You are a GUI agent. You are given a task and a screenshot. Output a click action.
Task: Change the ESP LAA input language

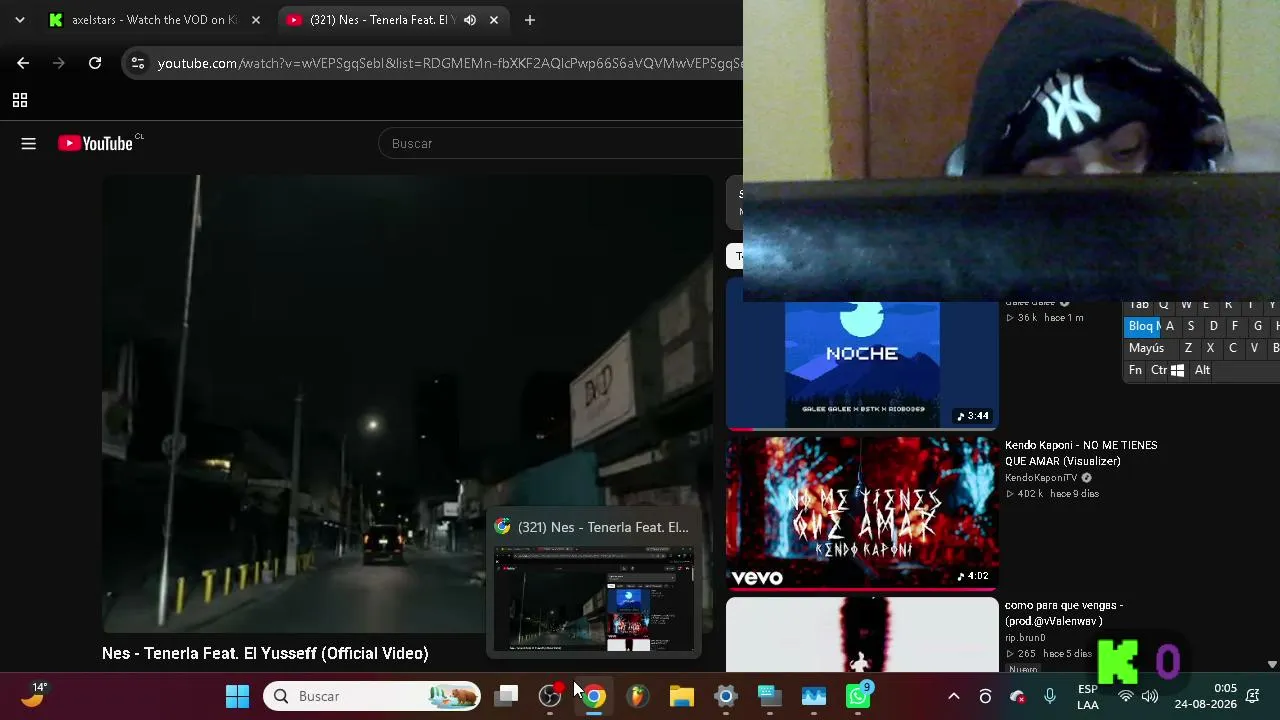(1088, 696)
